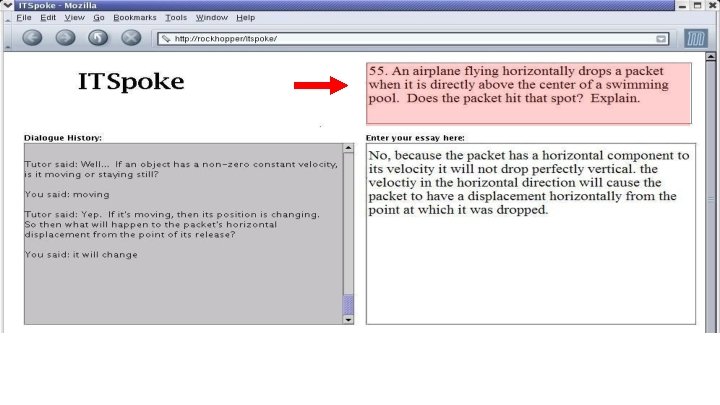Click dialogue history scroll down arrow

[348, 320]
